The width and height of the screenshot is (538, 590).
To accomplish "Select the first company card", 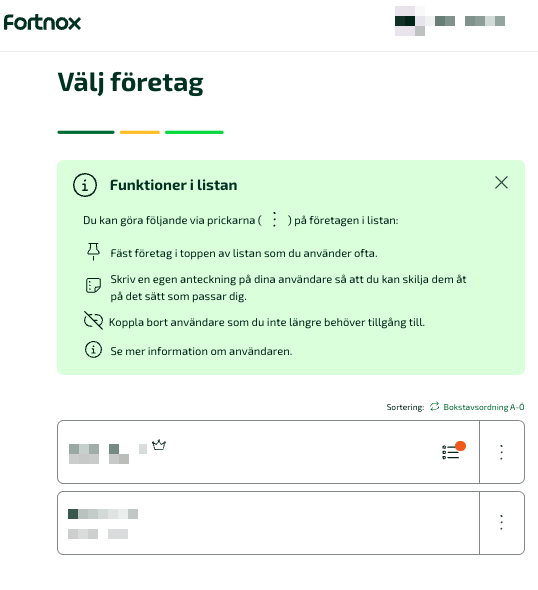I will click(x=268, y=452).
